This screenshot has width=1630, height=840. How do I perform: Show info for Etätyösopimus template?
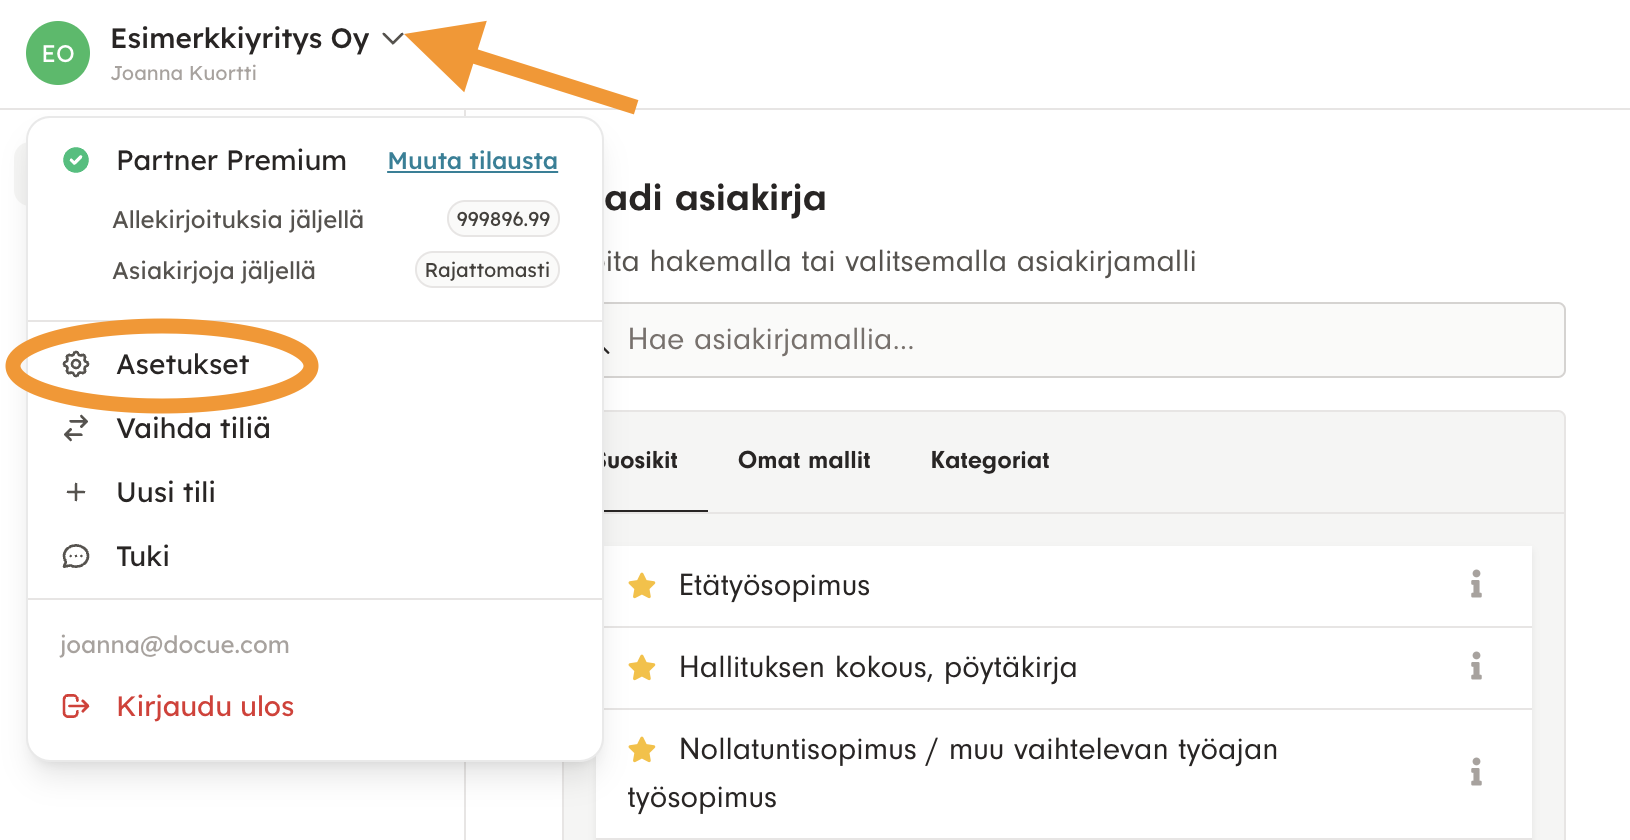1475,584
